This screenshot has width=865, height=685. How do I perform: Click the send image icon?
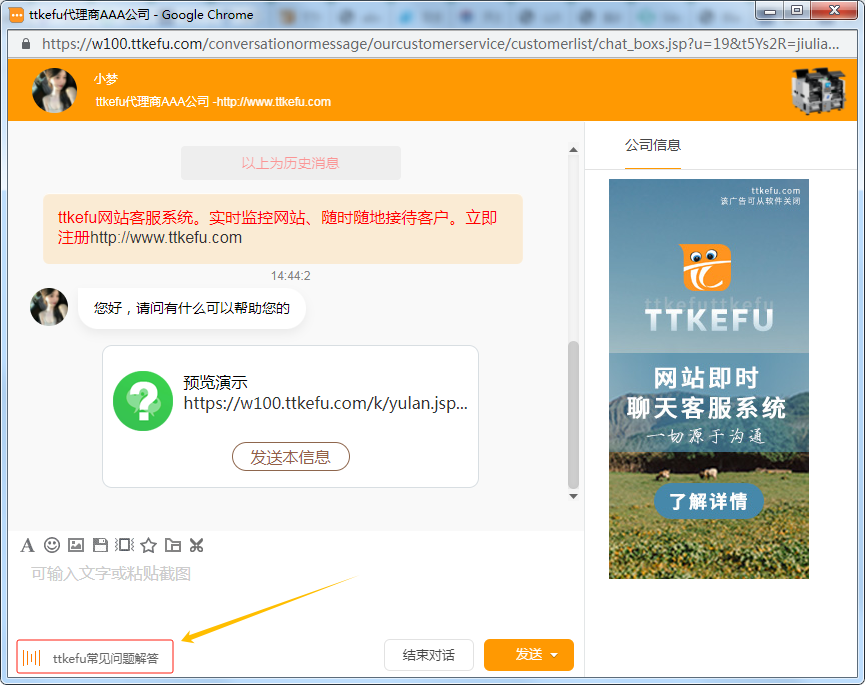(x=76, y=545)
